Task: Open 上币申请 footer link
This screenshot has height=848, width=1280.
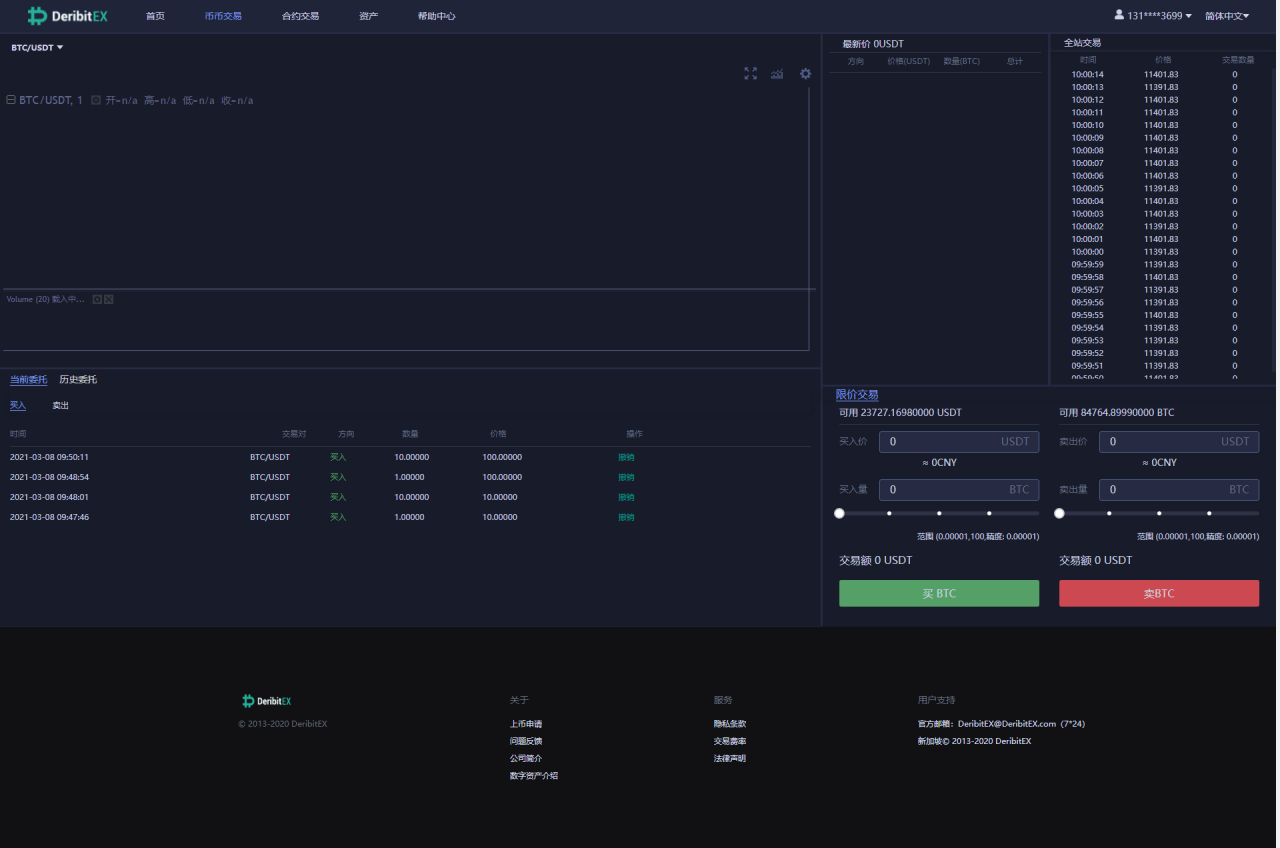Action: coord(526,724)
